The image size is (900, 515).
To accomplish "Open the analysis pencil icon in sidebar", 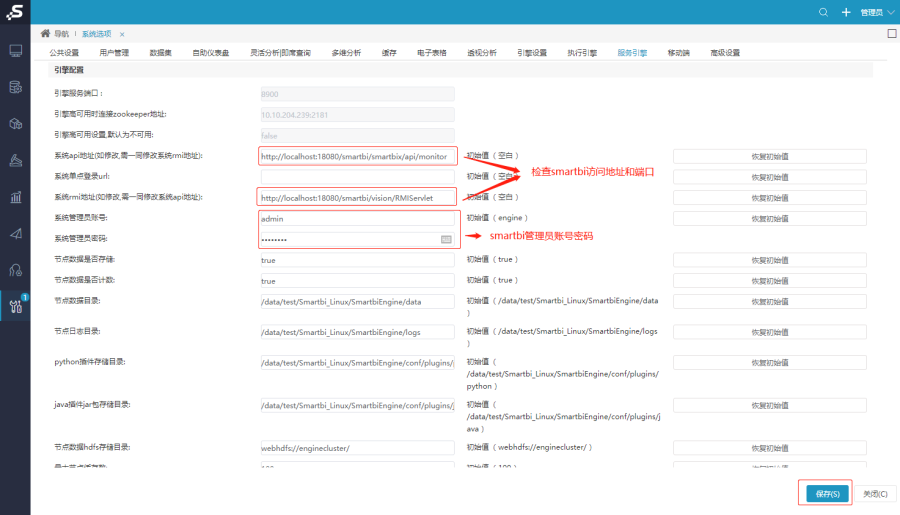I will (15, 161).
